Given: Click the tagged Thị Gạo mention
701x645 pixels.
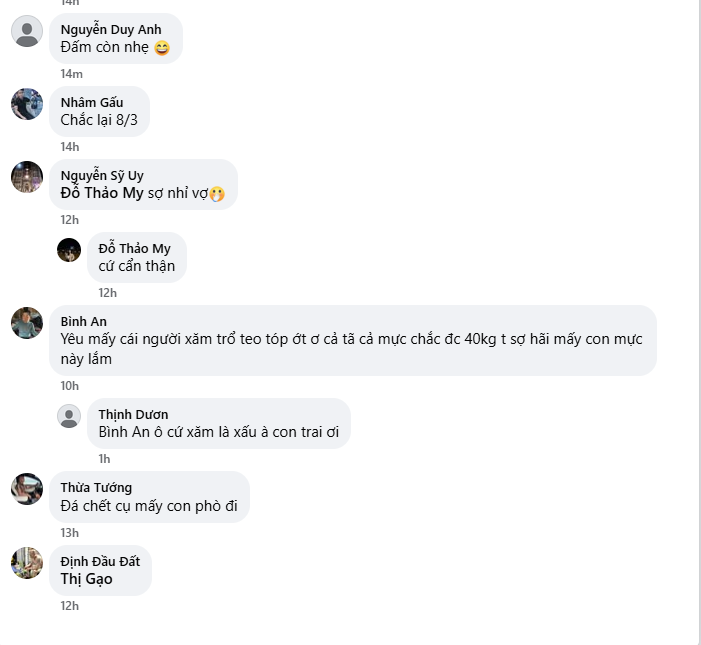Looking at the screenshot, I should click(x=86, y=579).
